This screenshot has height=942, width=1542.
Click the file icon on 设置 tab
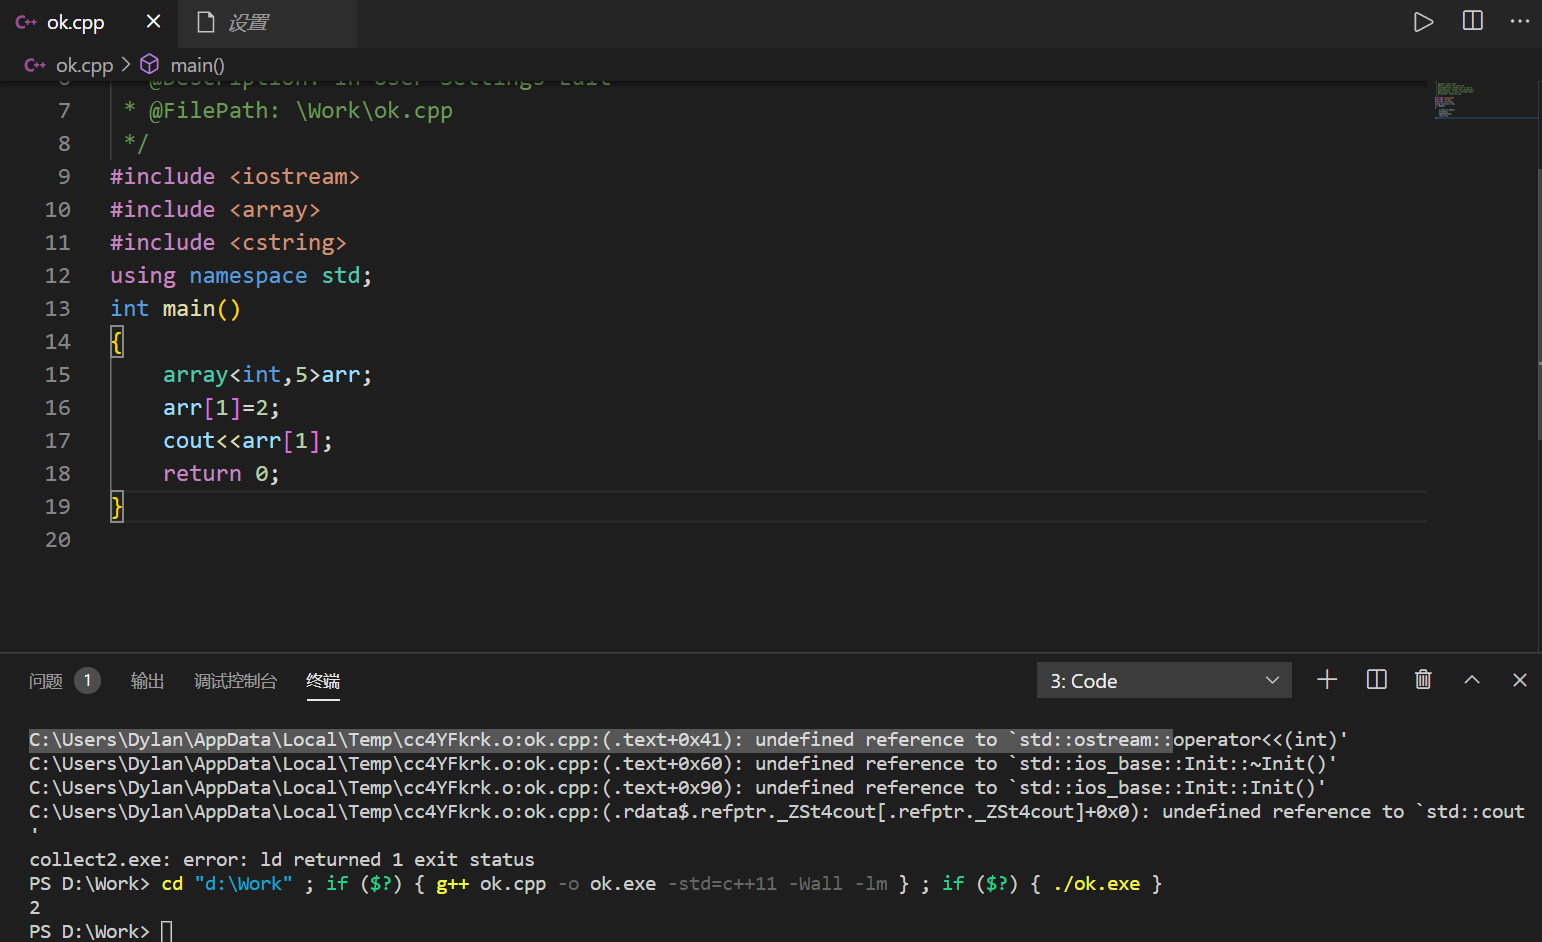pyautogui.click(x=206, y=22)
